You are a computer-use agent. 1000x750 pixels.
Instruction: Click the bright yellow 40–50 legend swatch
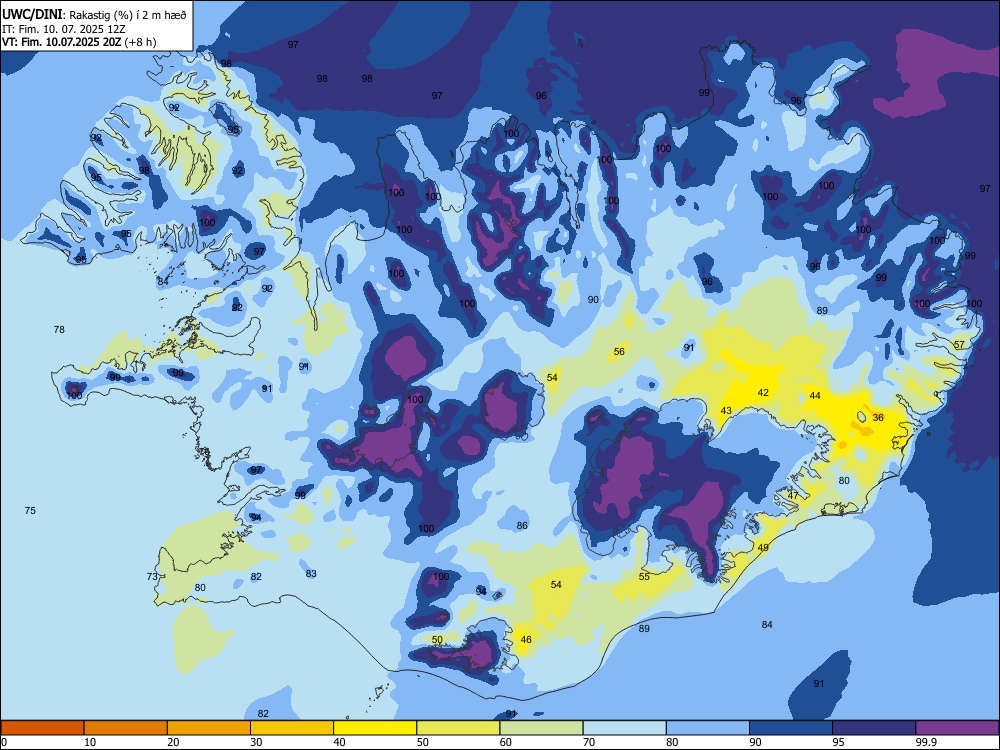pyautogui.click(x=375, y=728)
